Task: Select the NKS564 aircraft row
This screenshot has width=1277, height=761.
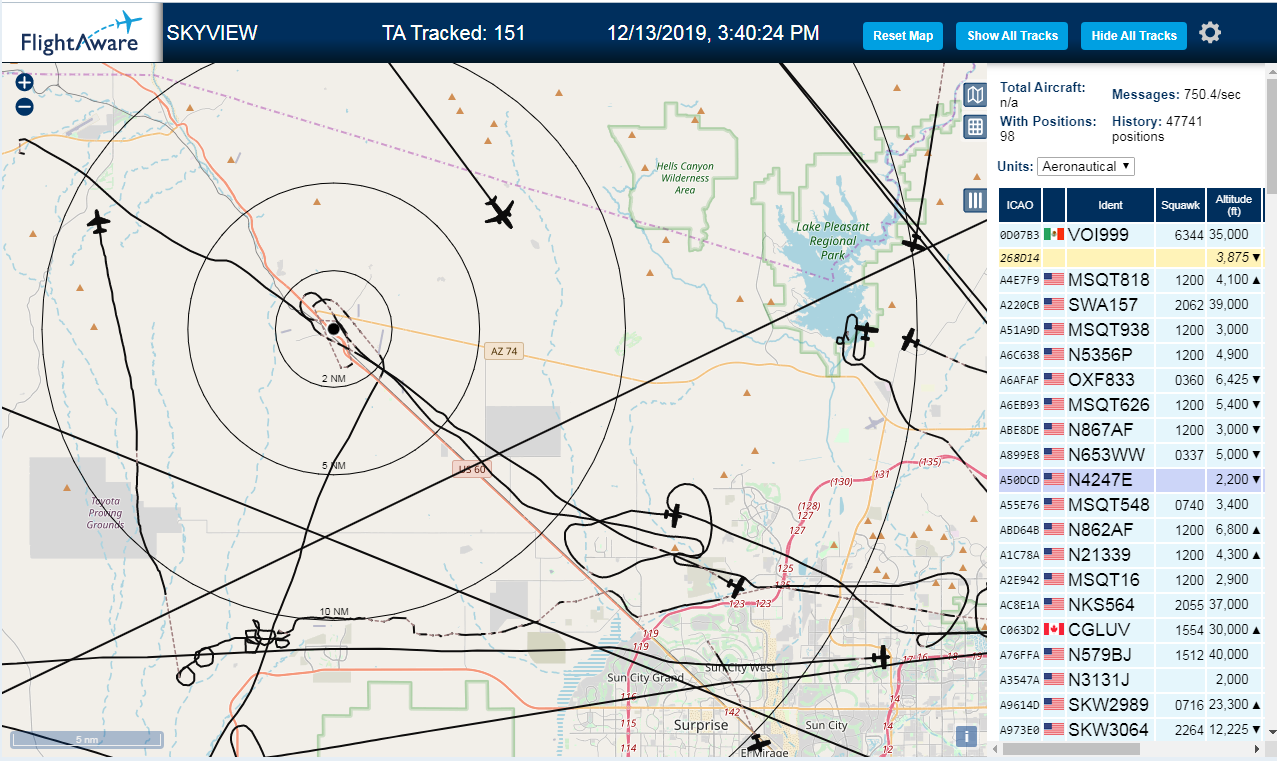Action: tap(1131, 605)
